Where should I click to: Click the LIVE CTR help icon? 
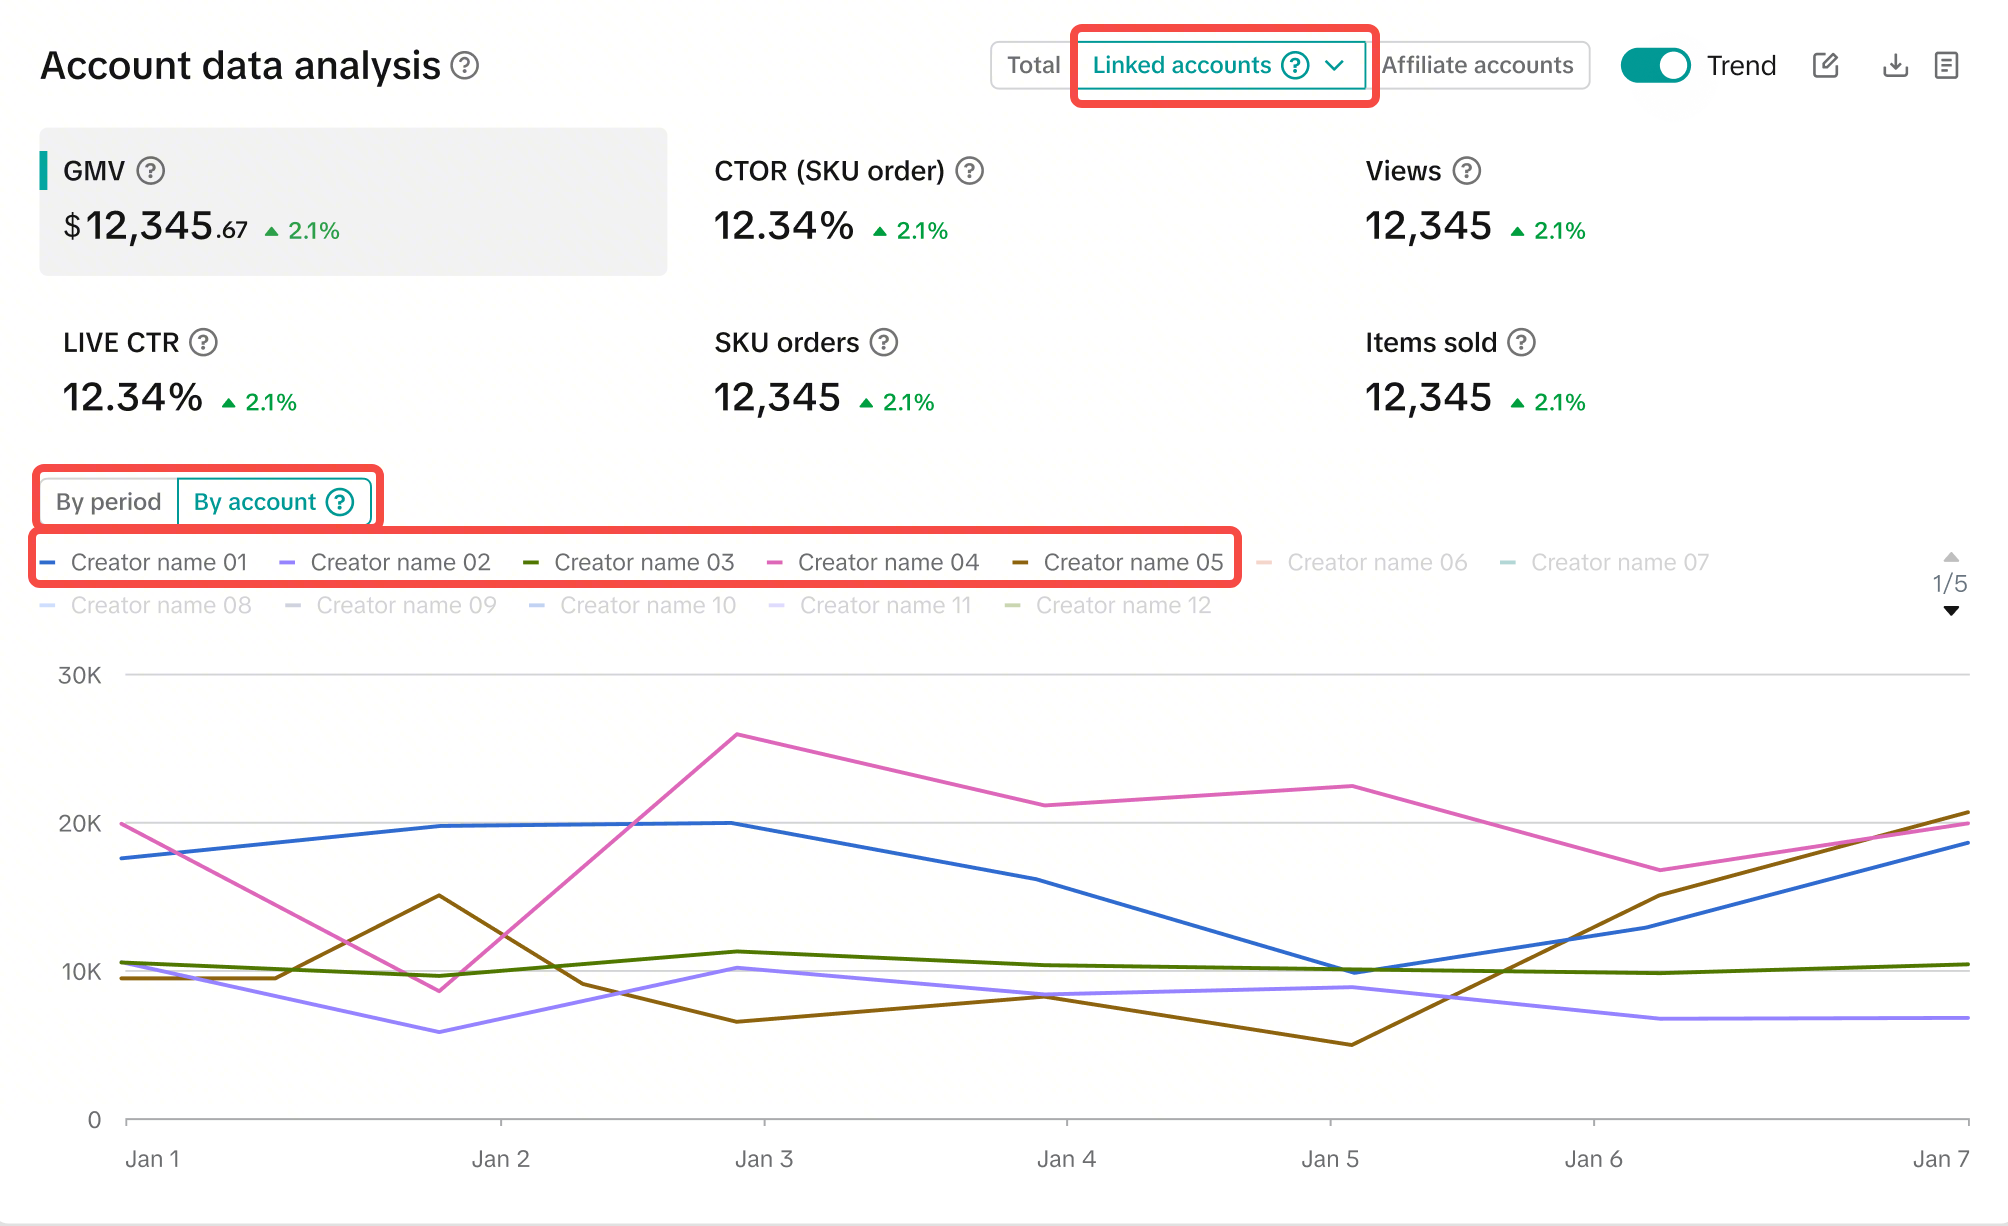click(203, 343)
